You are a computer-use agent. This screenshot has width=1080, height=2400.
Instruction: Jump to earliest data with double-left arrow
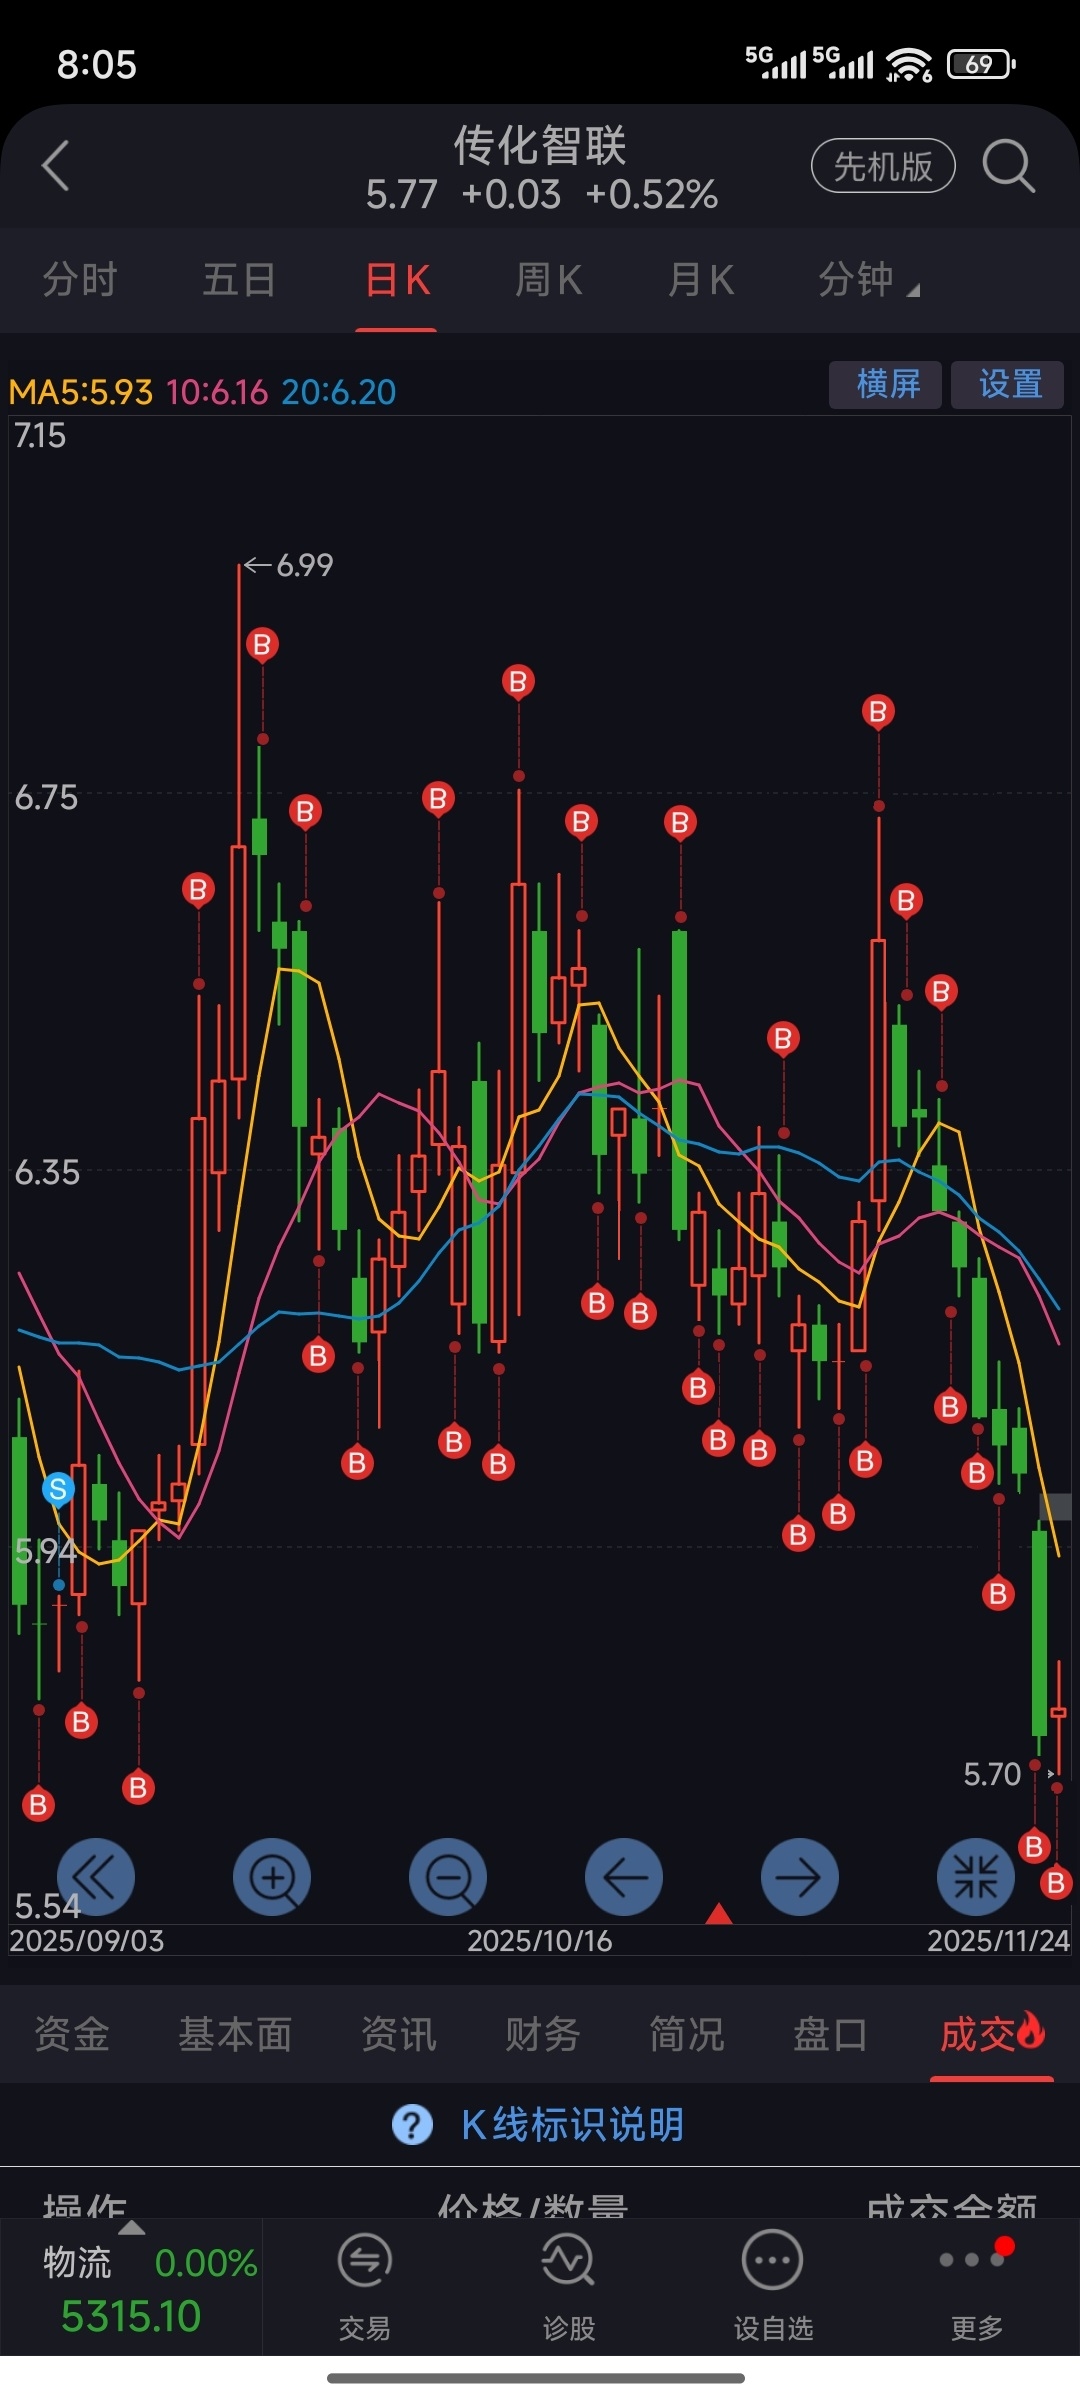(96, 1877)
